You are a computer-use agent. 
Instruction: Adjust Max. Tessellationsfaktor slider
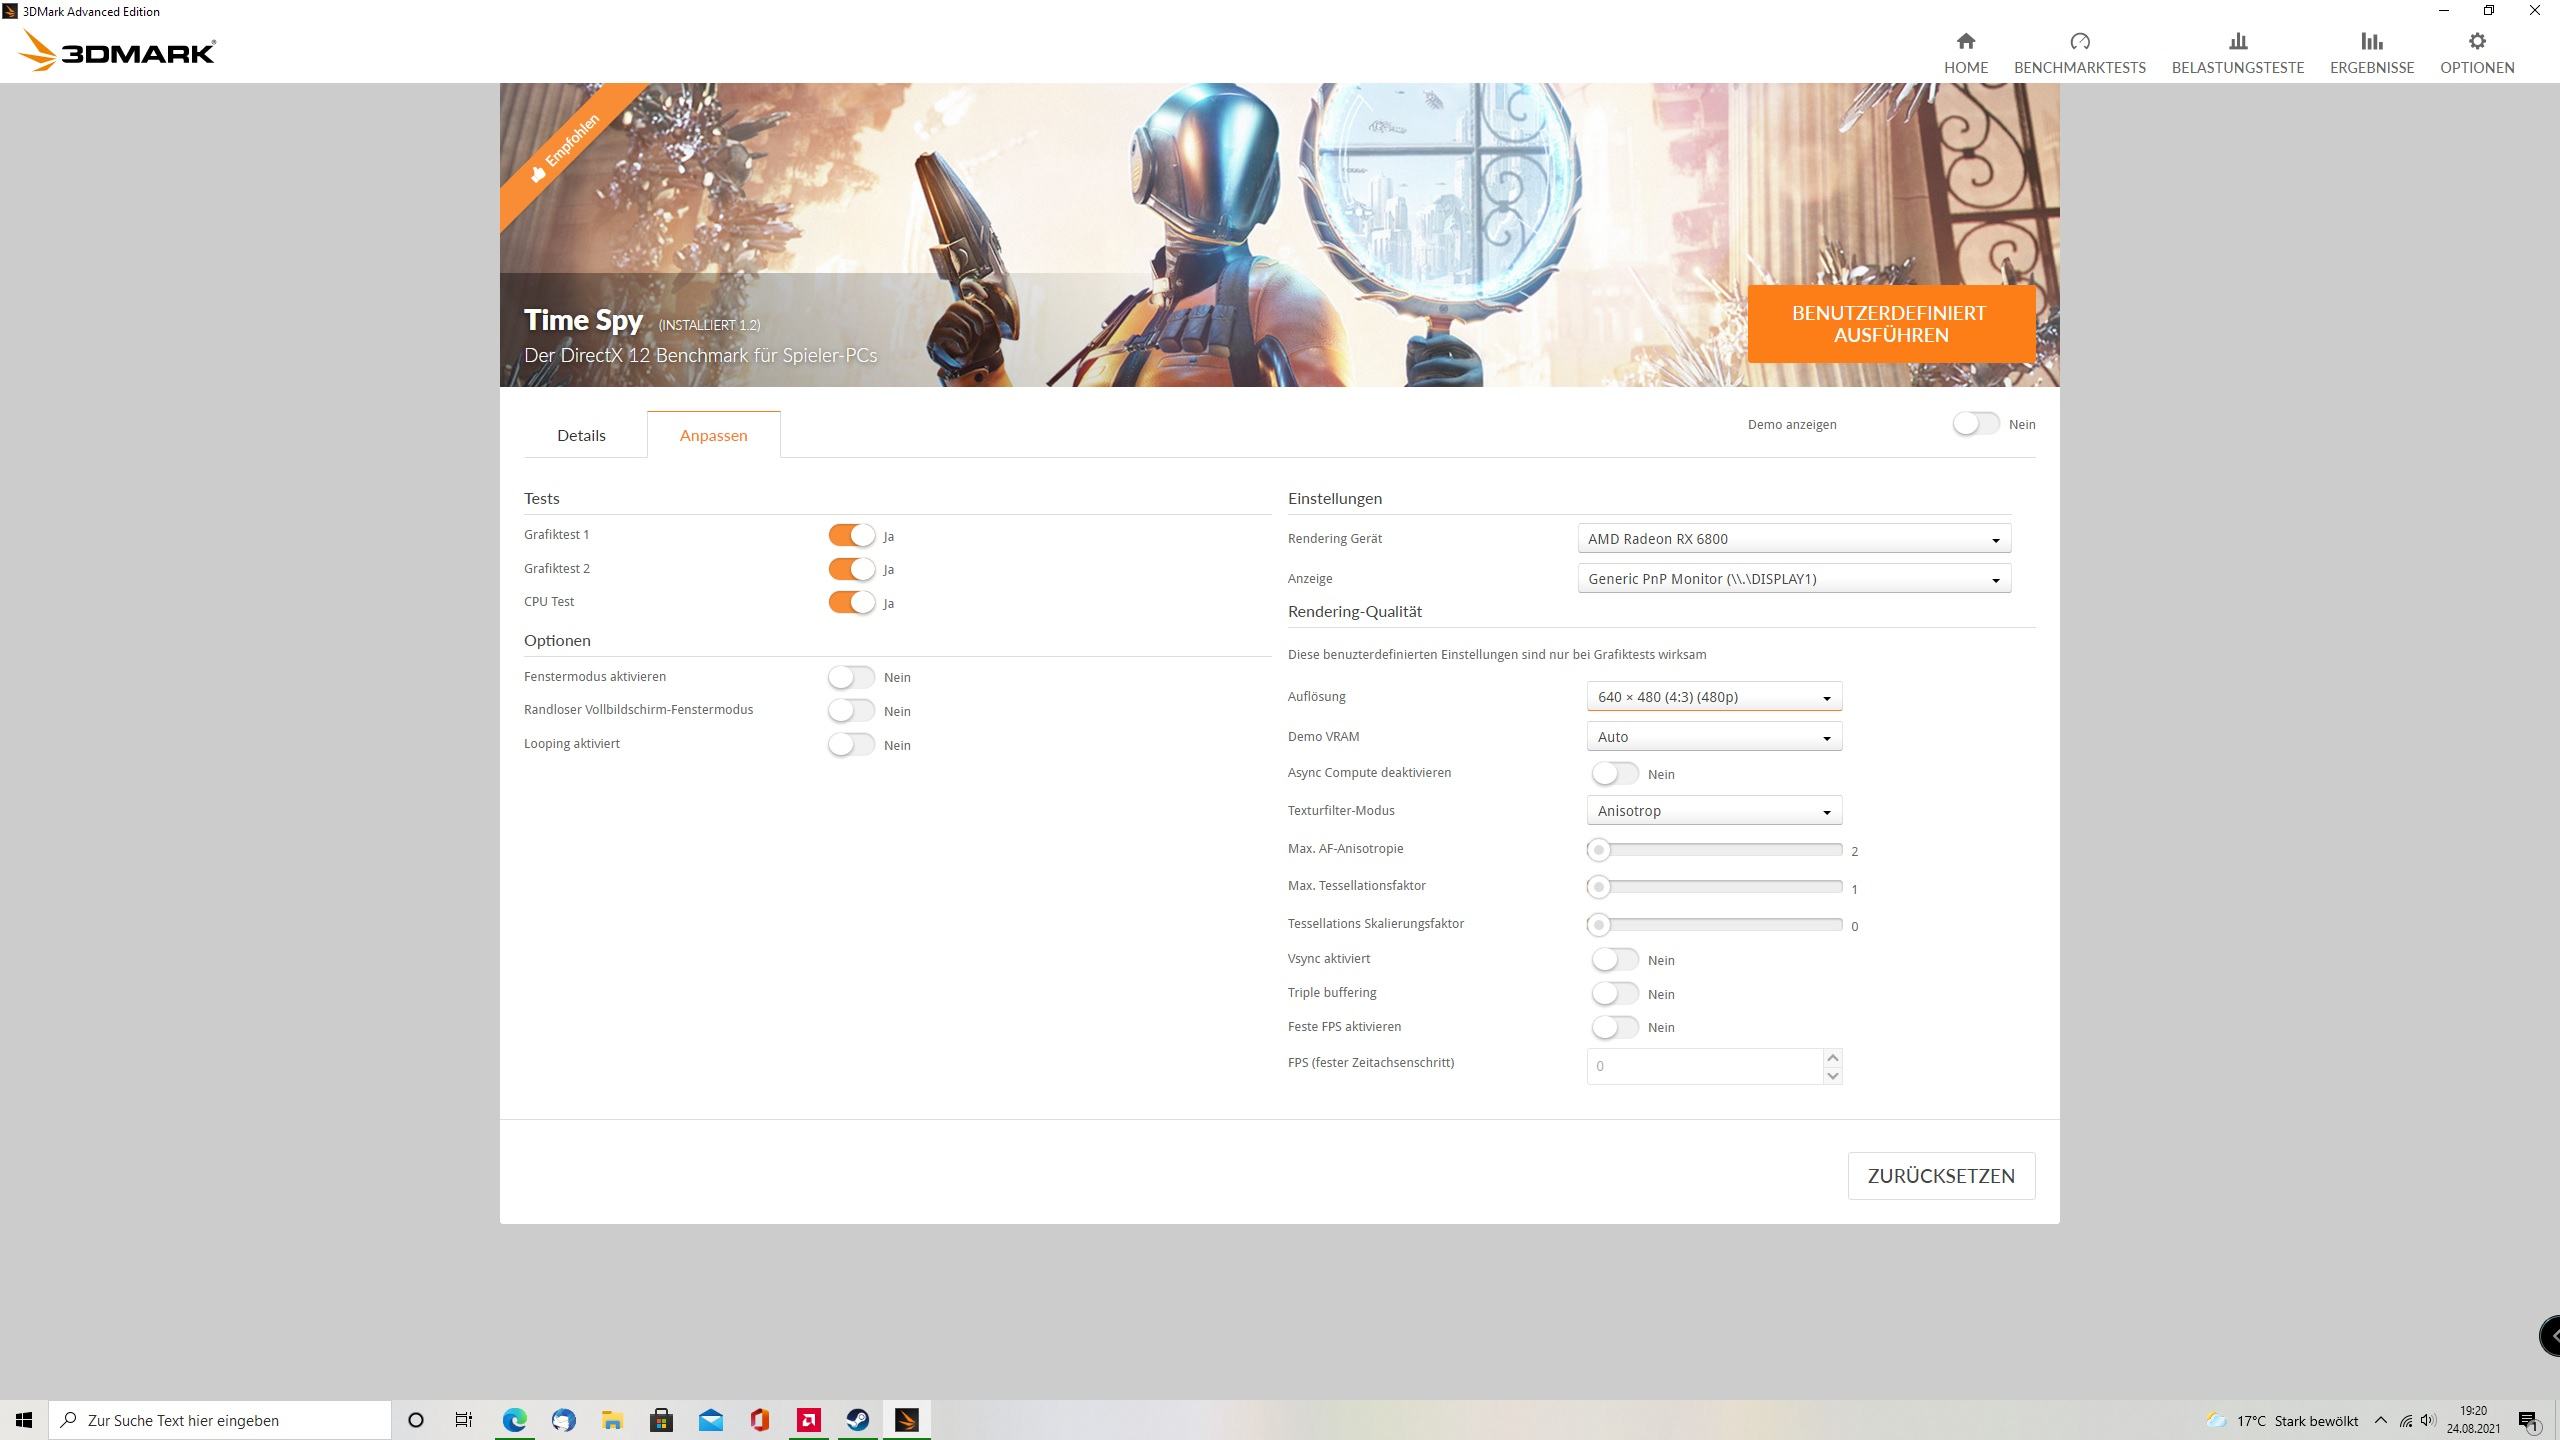(x=1714, y=887)
